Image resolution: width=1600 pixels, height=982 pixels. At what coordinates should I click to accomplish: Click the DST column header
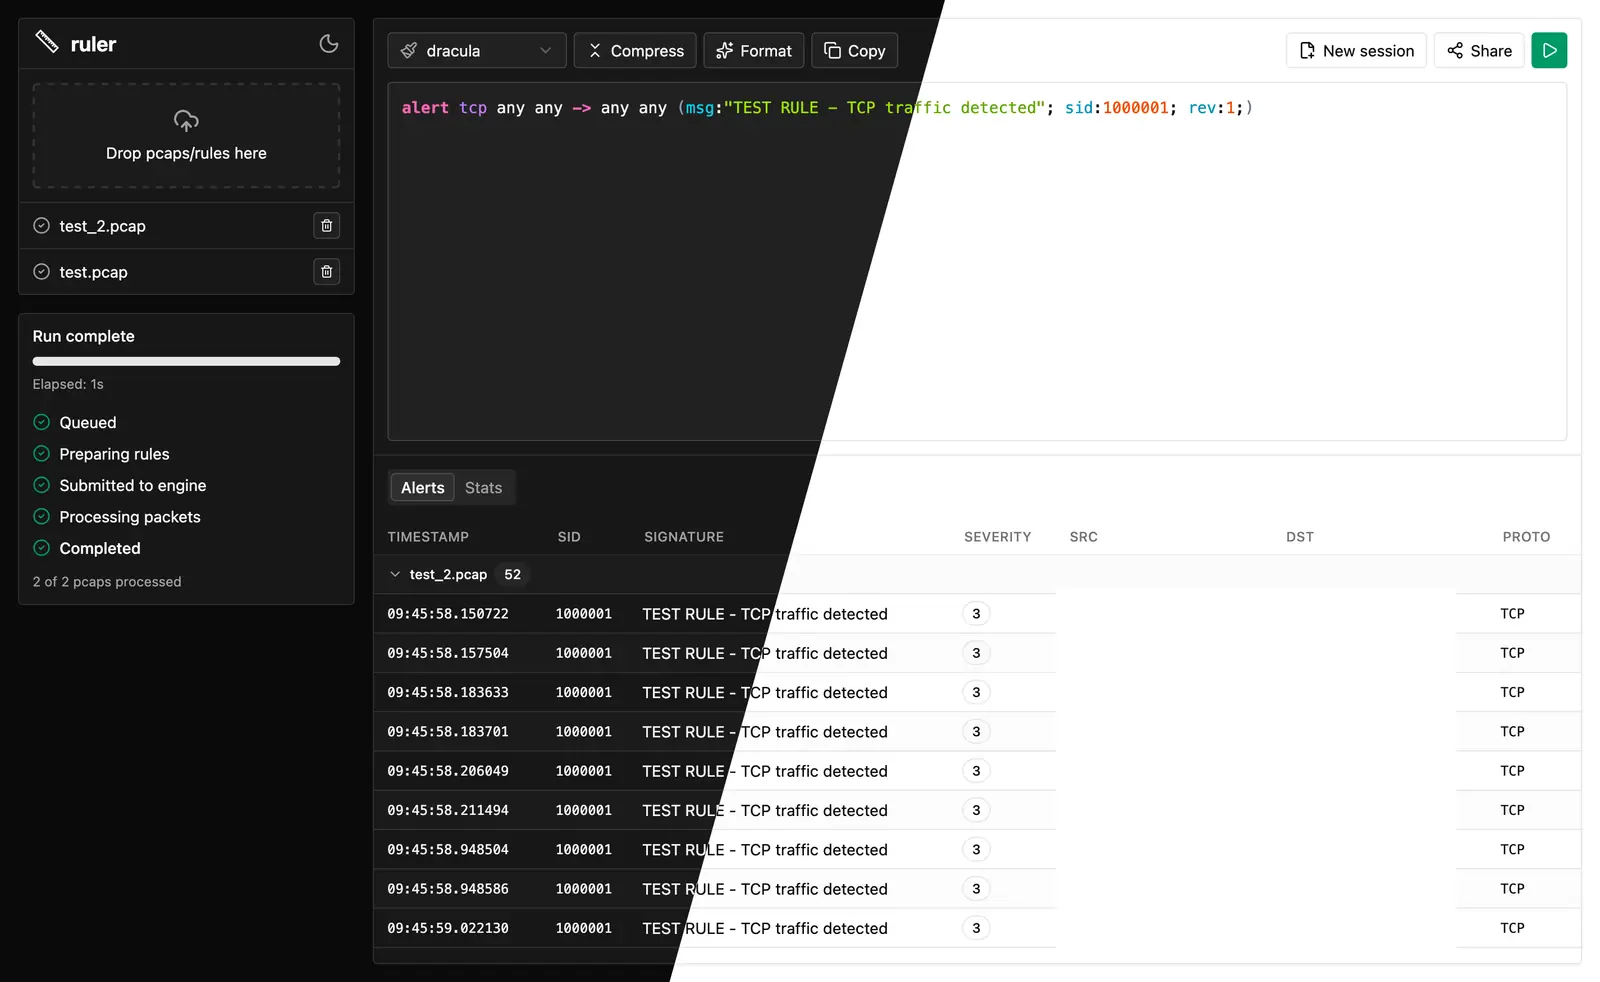pyautogui.click(x=1300, y=537)
